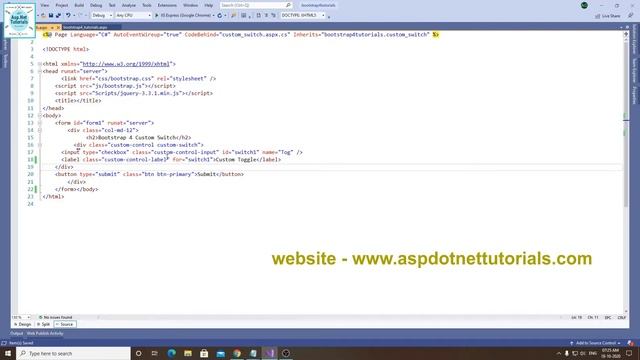Screen dimensions: 640x360
Task: Click the "Submit" text in button tag
Action: point(207,174)
